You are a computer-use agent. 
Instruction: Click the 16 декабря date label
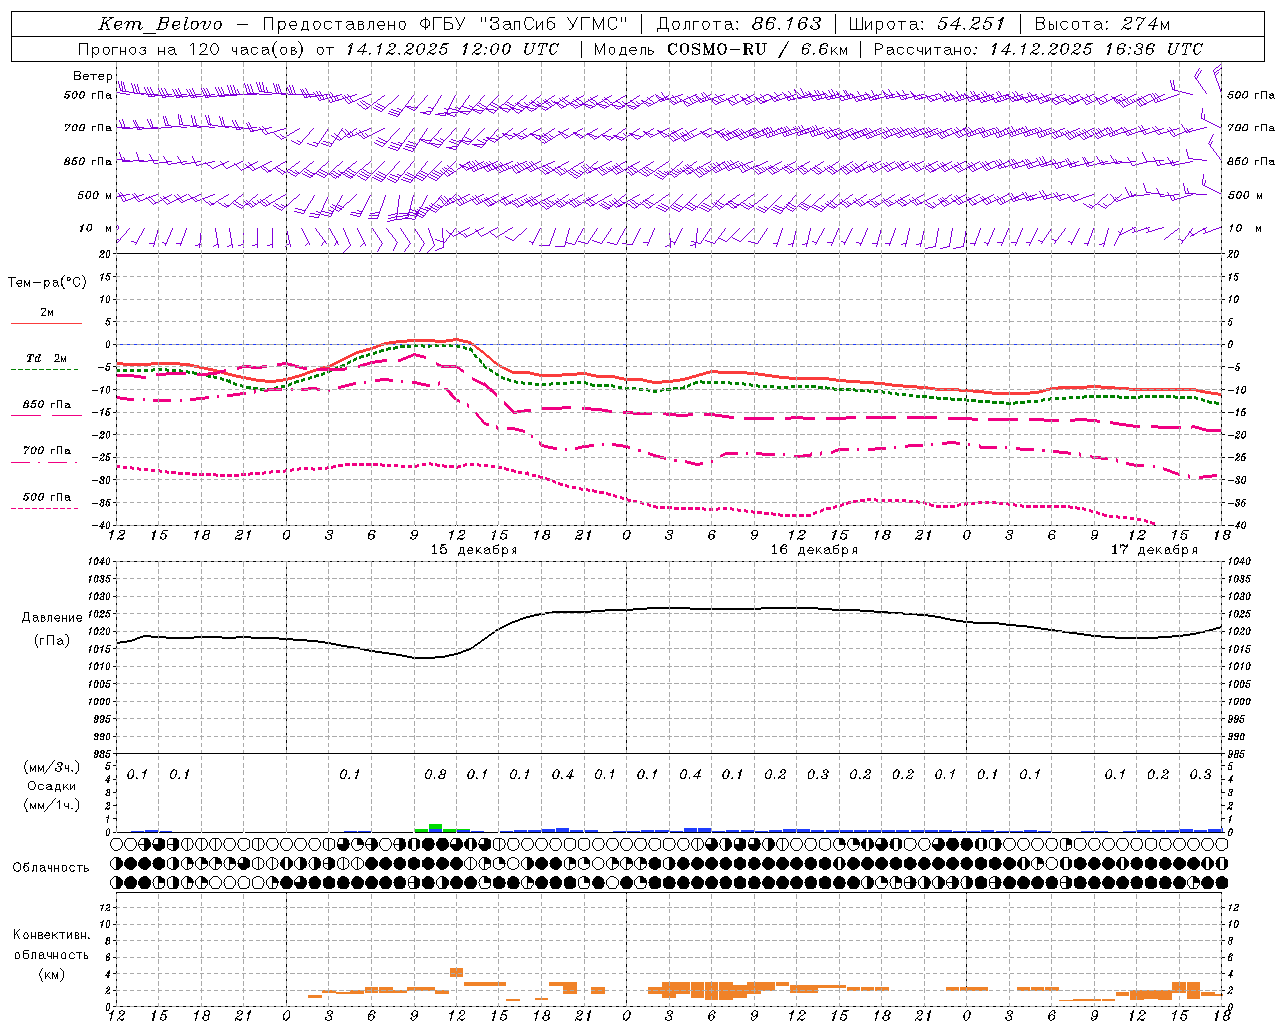click(x=813, y=550)
